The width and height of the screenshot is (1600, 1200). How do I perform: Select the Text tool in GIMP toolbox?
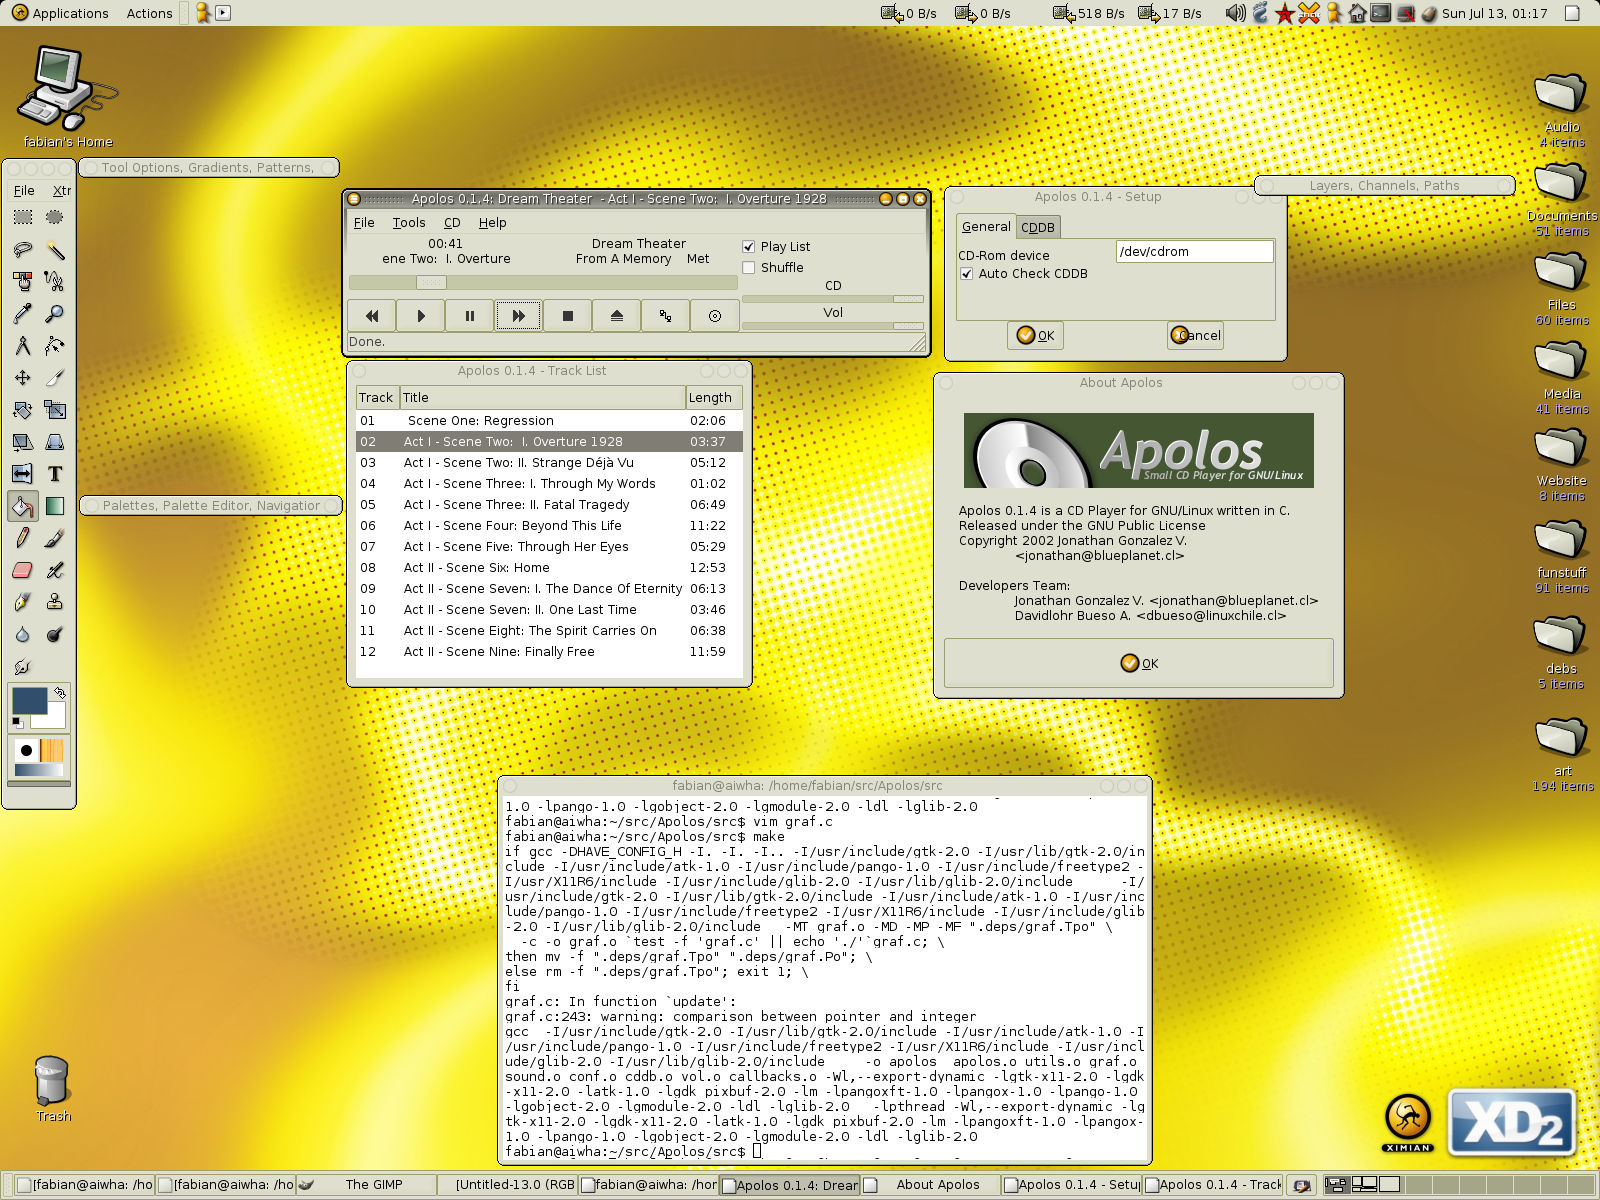tap(55, 474)
